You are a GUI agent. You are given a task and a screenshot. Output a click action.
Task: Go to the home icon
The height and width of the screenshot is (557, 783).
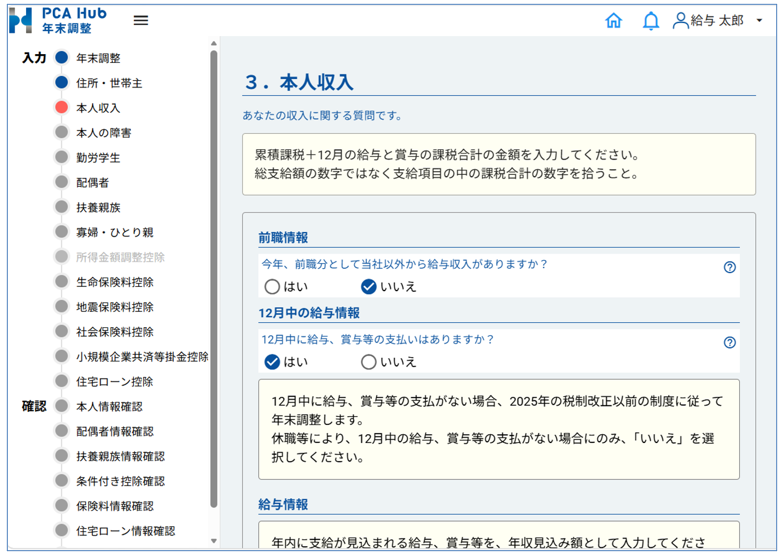coord(614,20)
